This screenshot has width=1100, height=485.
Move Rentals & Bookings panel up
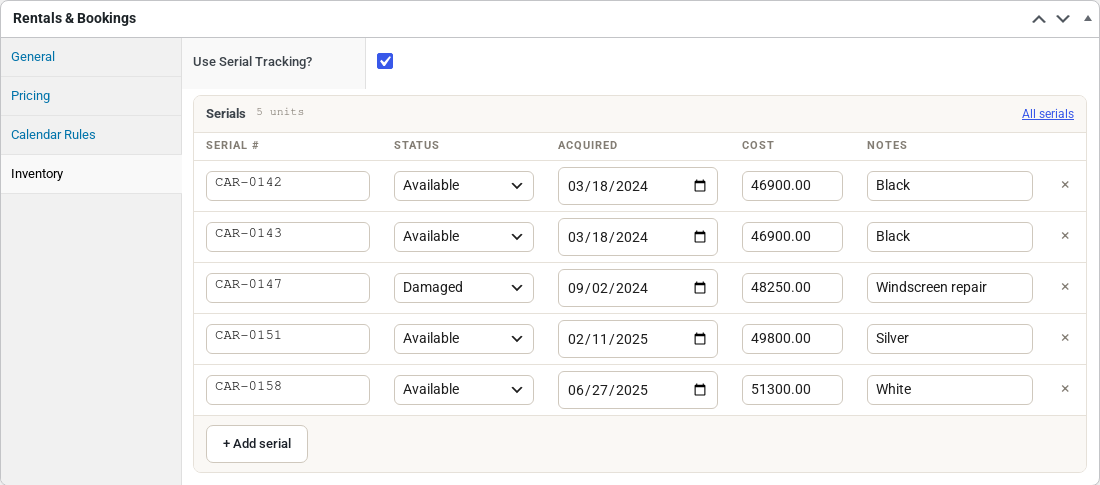[x=1038, y=19]
